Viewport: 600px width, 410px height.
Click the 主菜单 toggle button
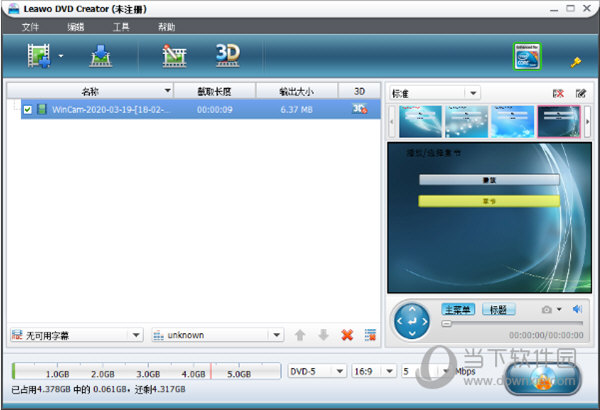[459, 310]
